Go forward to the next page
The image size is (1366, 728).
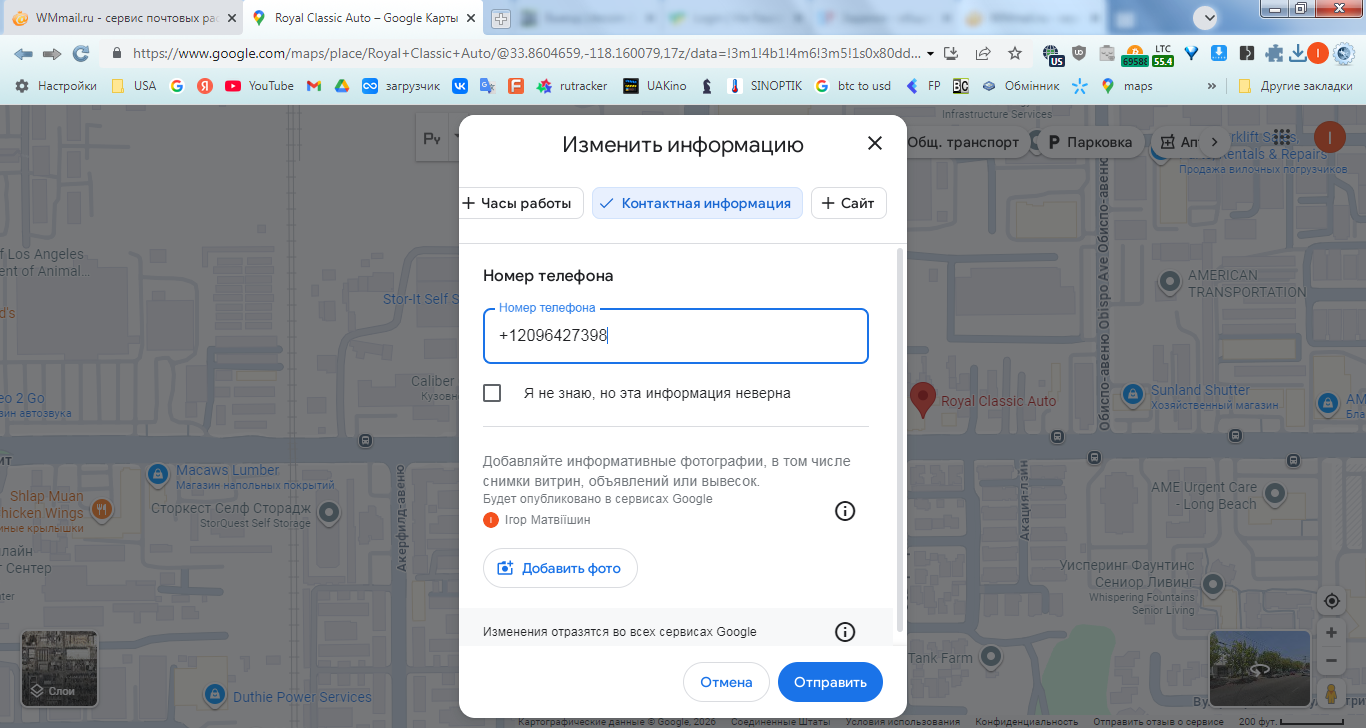click(x=52, y=53)
